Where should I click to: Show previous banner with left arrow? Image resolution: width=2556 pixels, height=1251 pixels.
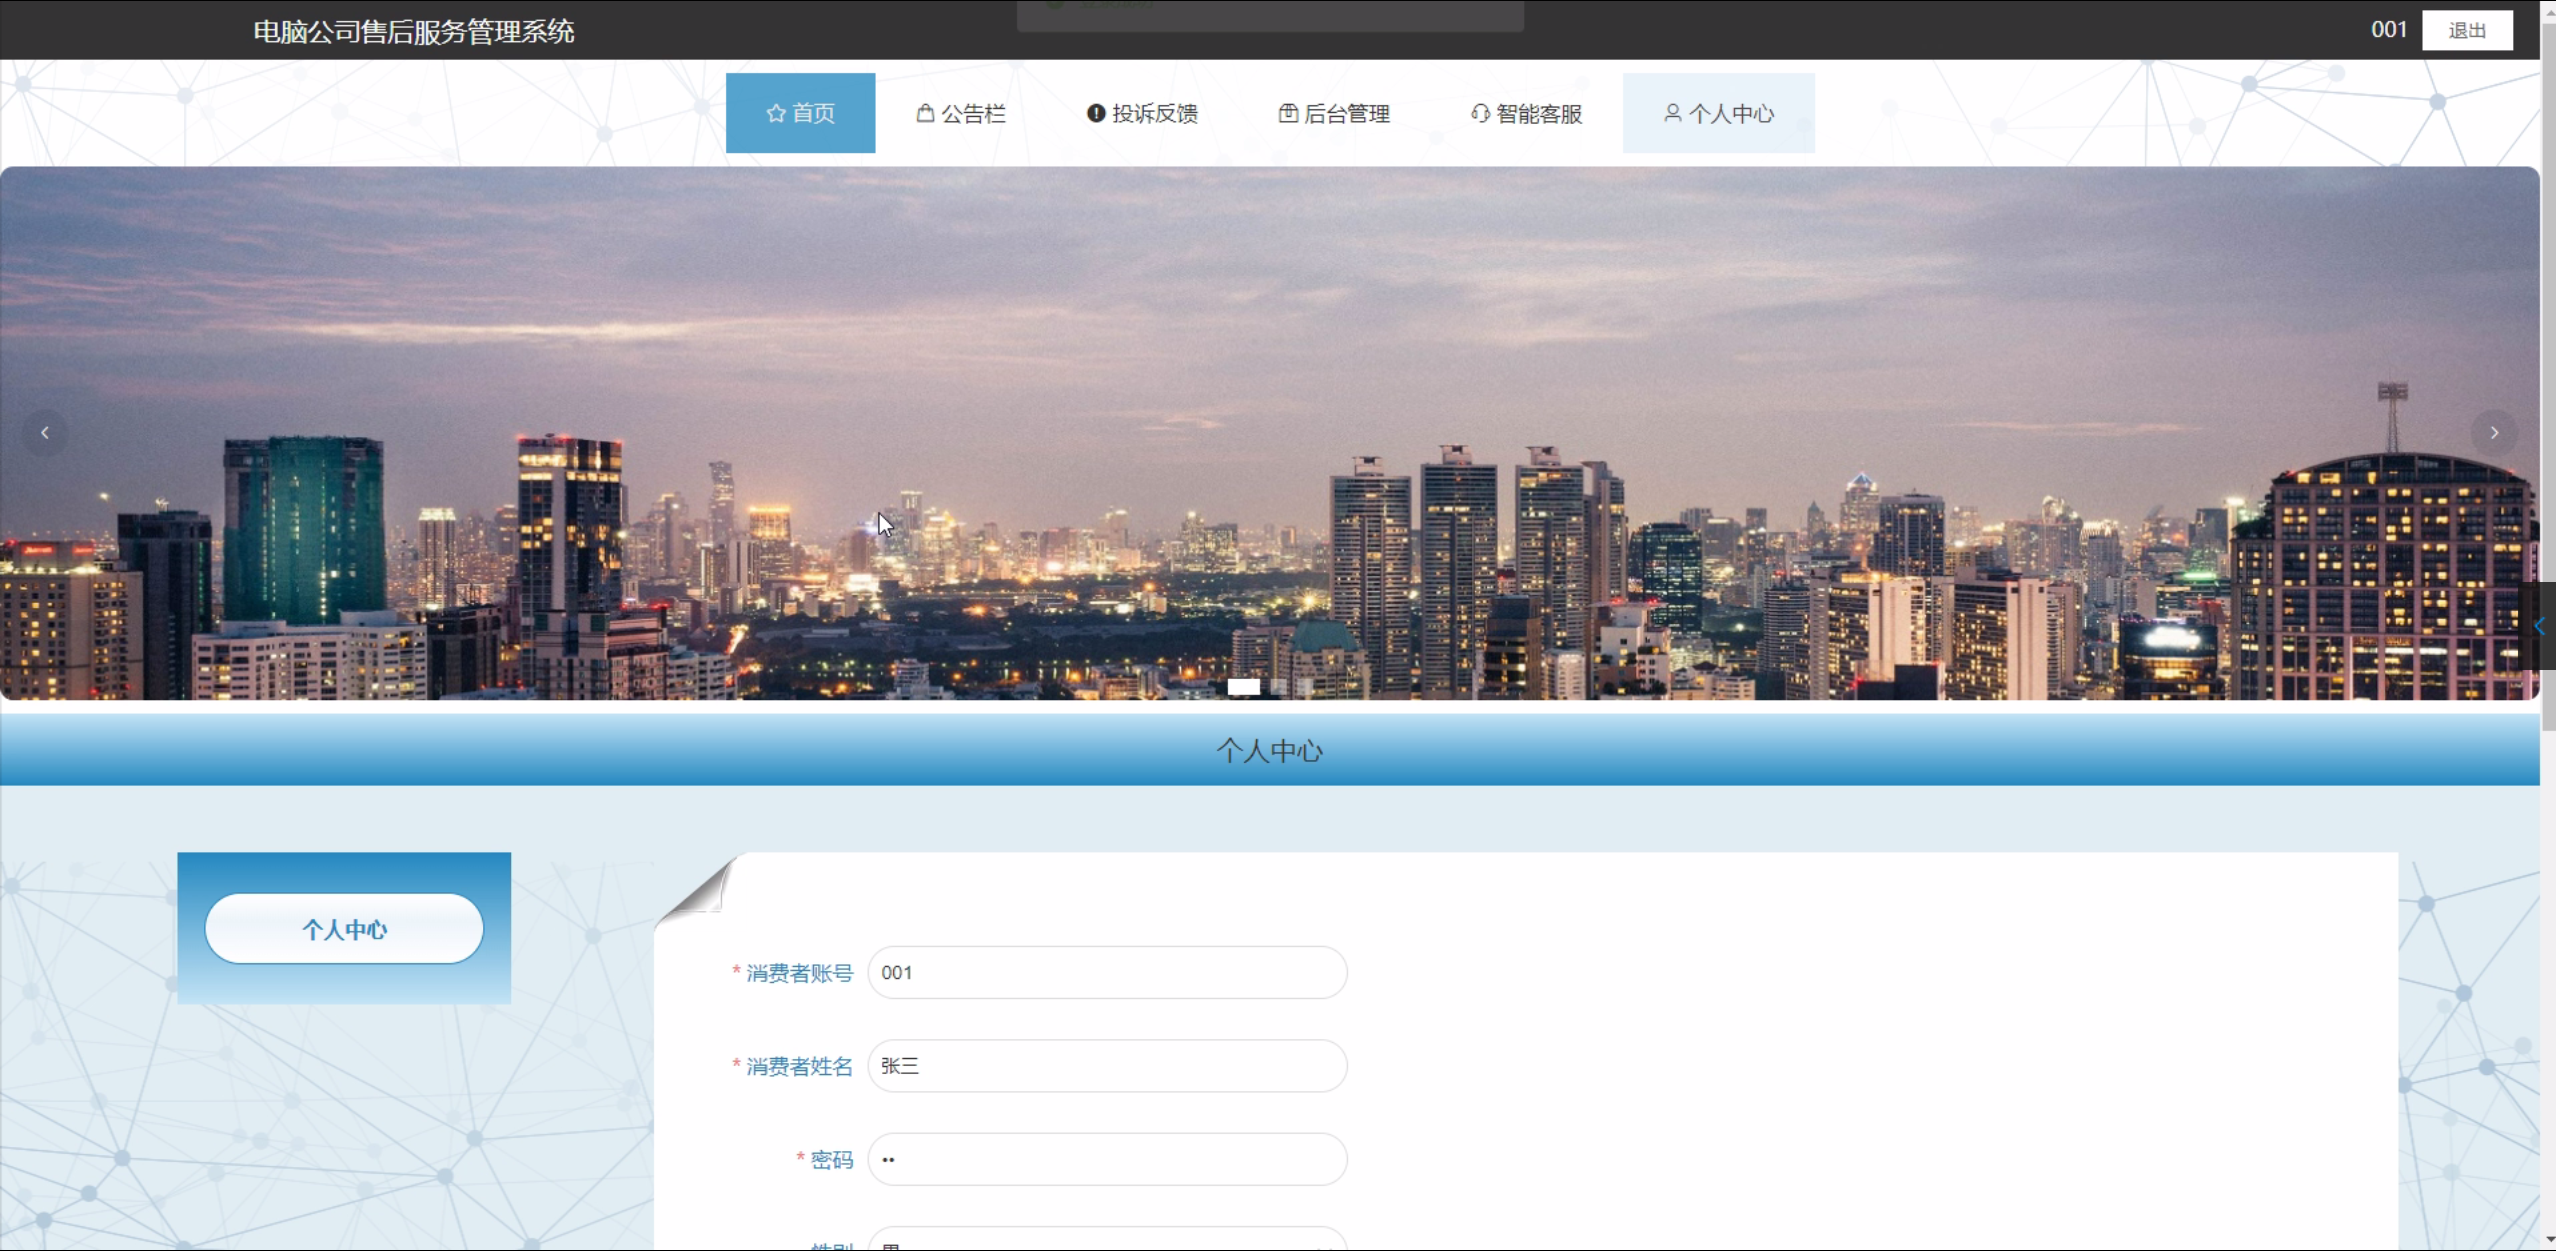[45, 433]
